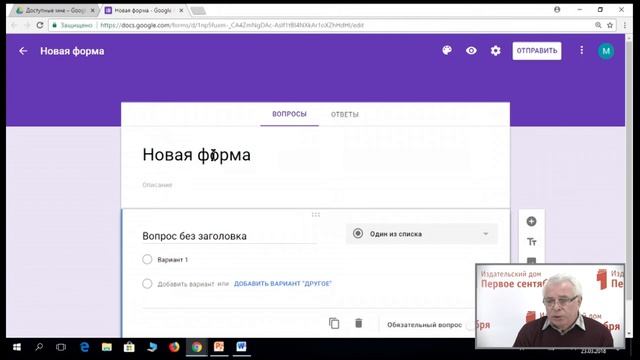Image resolution: width=640 pixels, height=360 pixels.
Task: Switch to Chrome on the taskbar
Action: (x=197, y=347)
